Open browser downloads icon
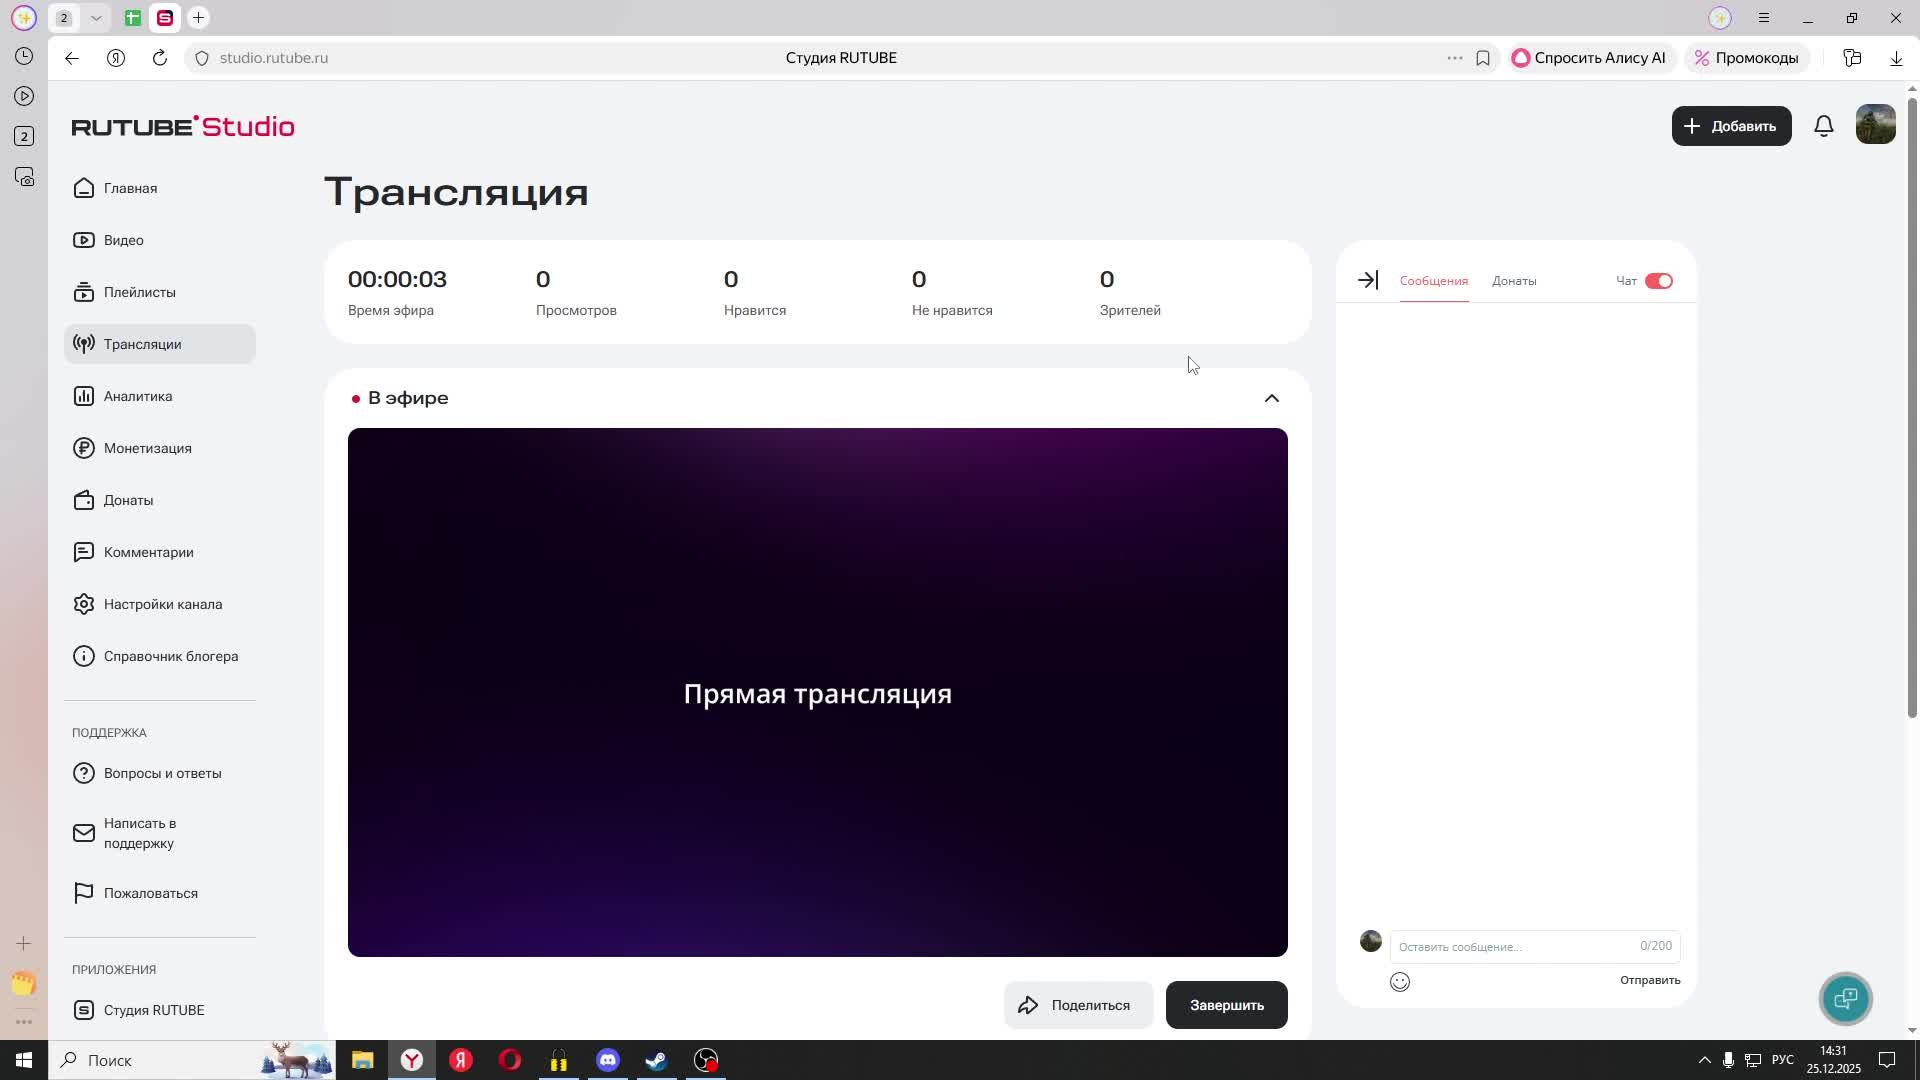This screenshot has width=1920, height=1080. pos(1896,58)
